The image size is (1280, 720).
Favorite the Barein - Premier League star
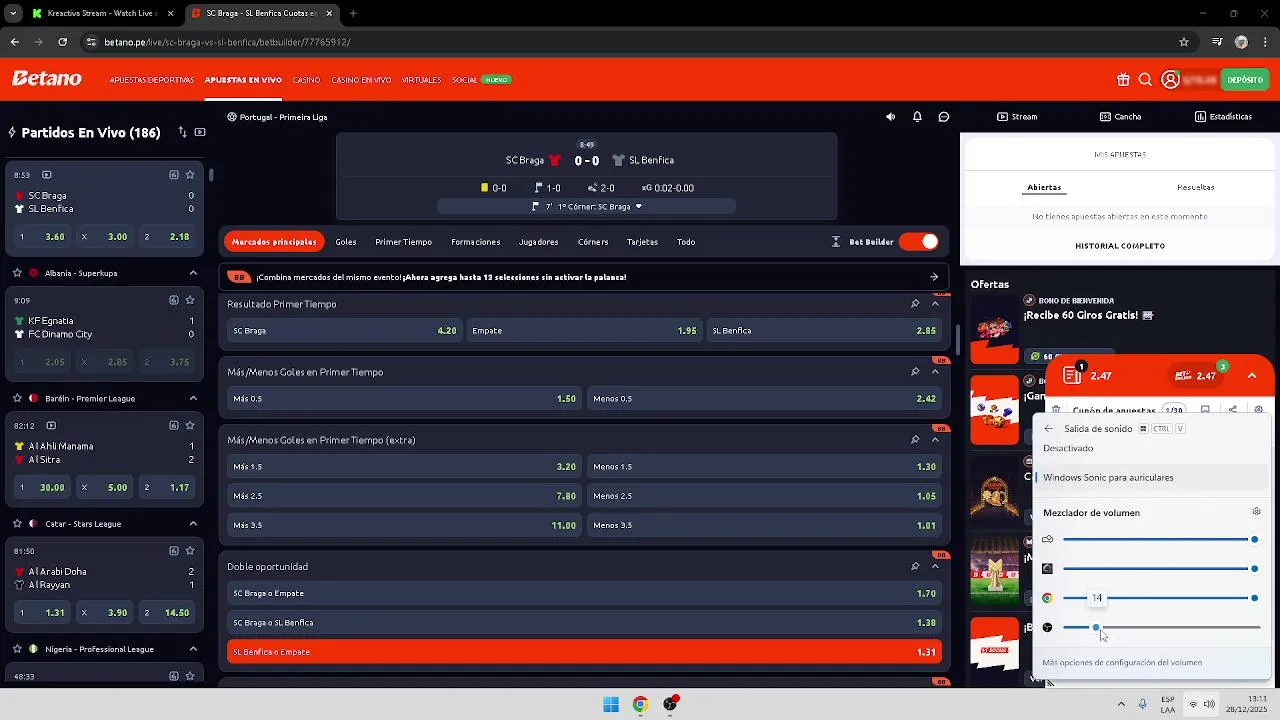pos(17,398)
